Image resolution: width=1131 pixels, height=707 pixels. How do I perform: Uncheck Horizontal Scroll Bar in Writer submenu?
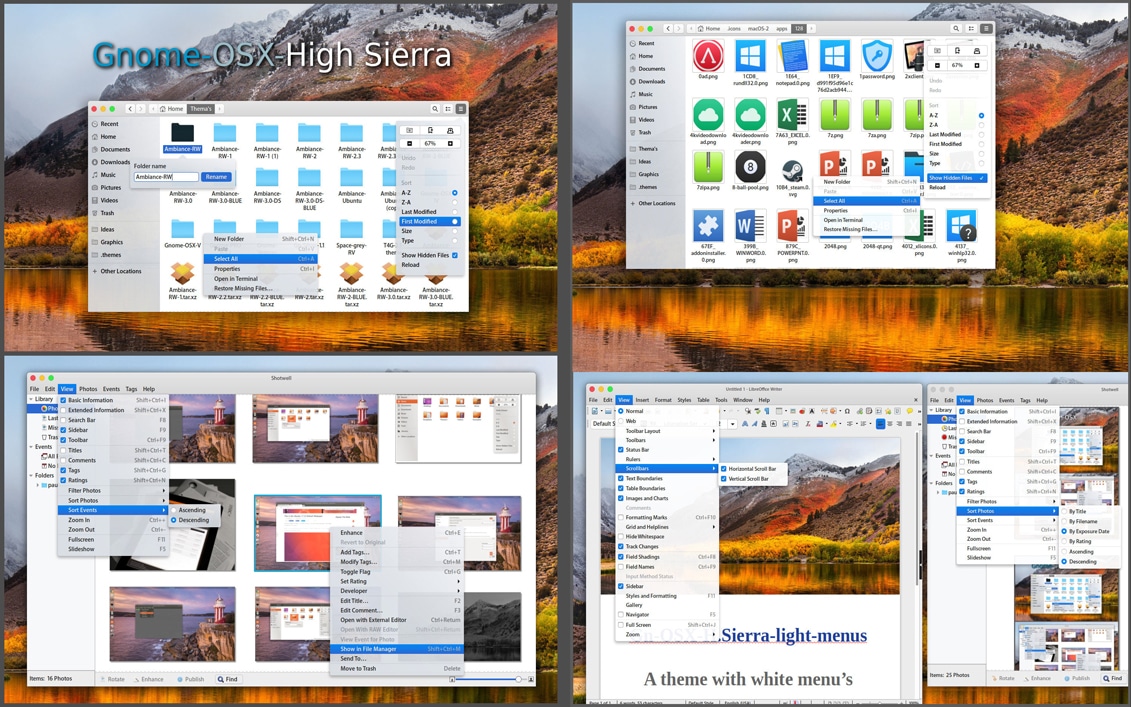[723, 469]
